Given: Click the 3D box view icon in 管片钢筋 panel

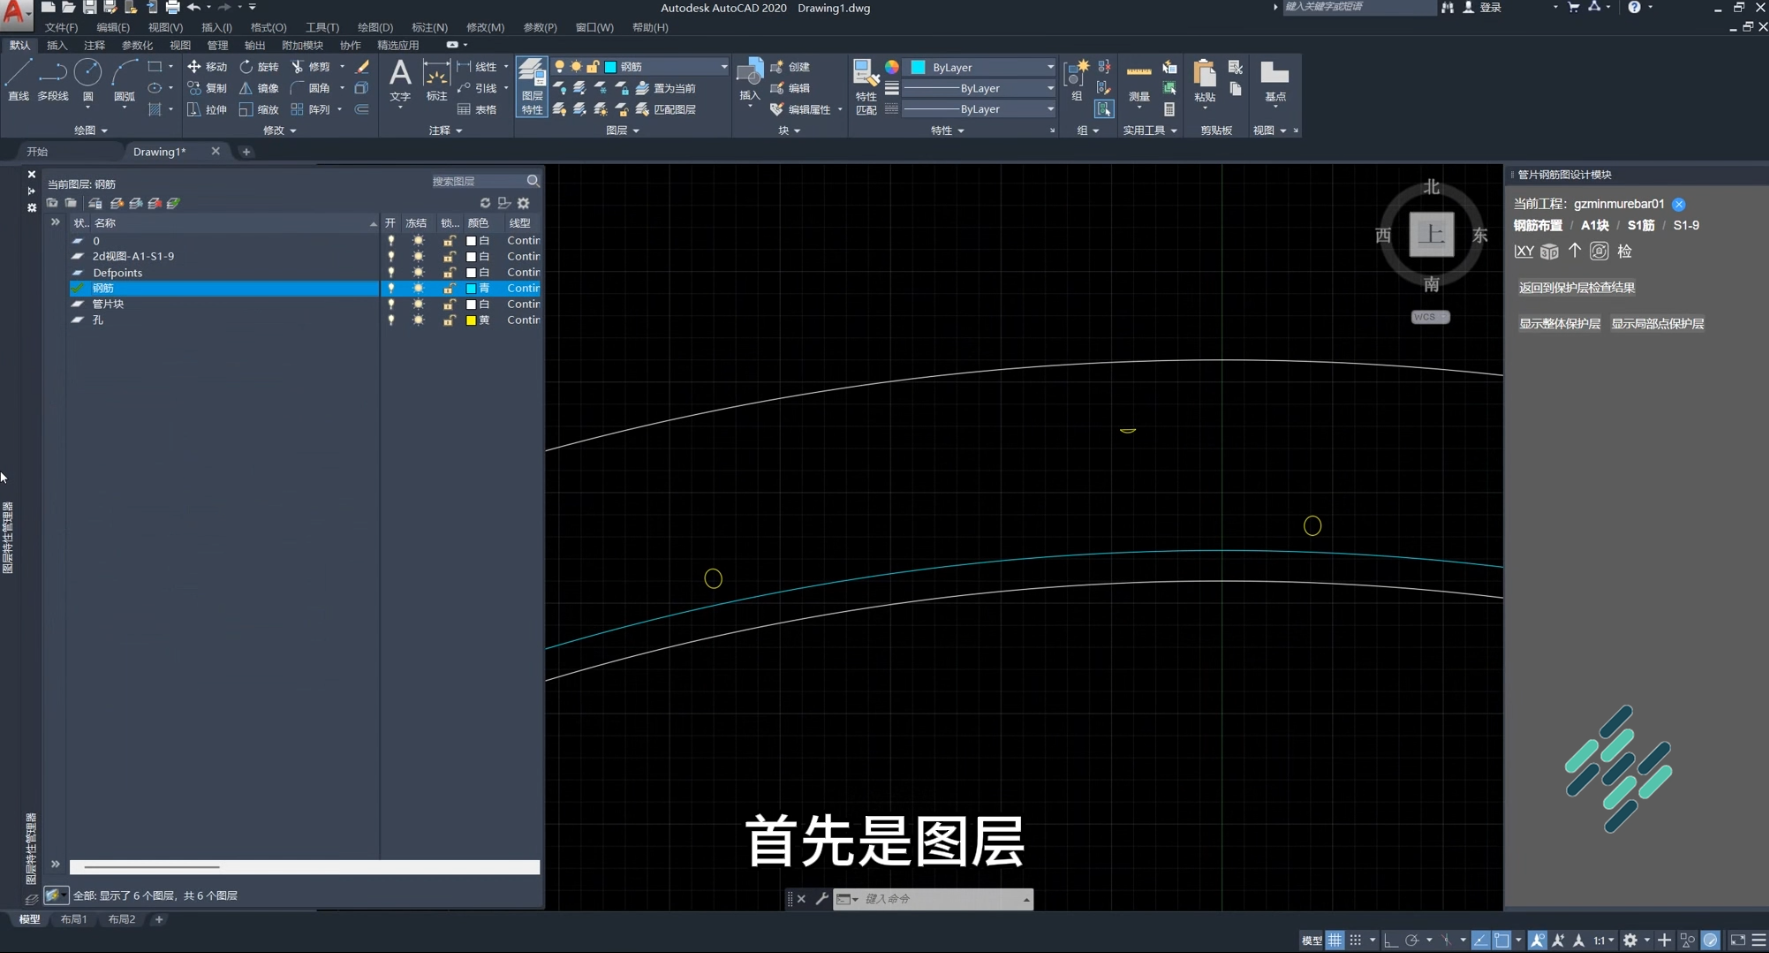Looking at the screenshot, I should pyautogui.click(x=1549, y=252).
